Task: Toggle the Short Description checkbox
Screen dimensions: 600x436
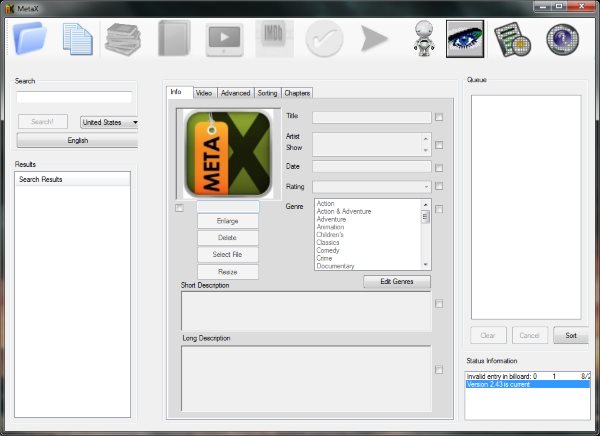Action: point(439,304)
